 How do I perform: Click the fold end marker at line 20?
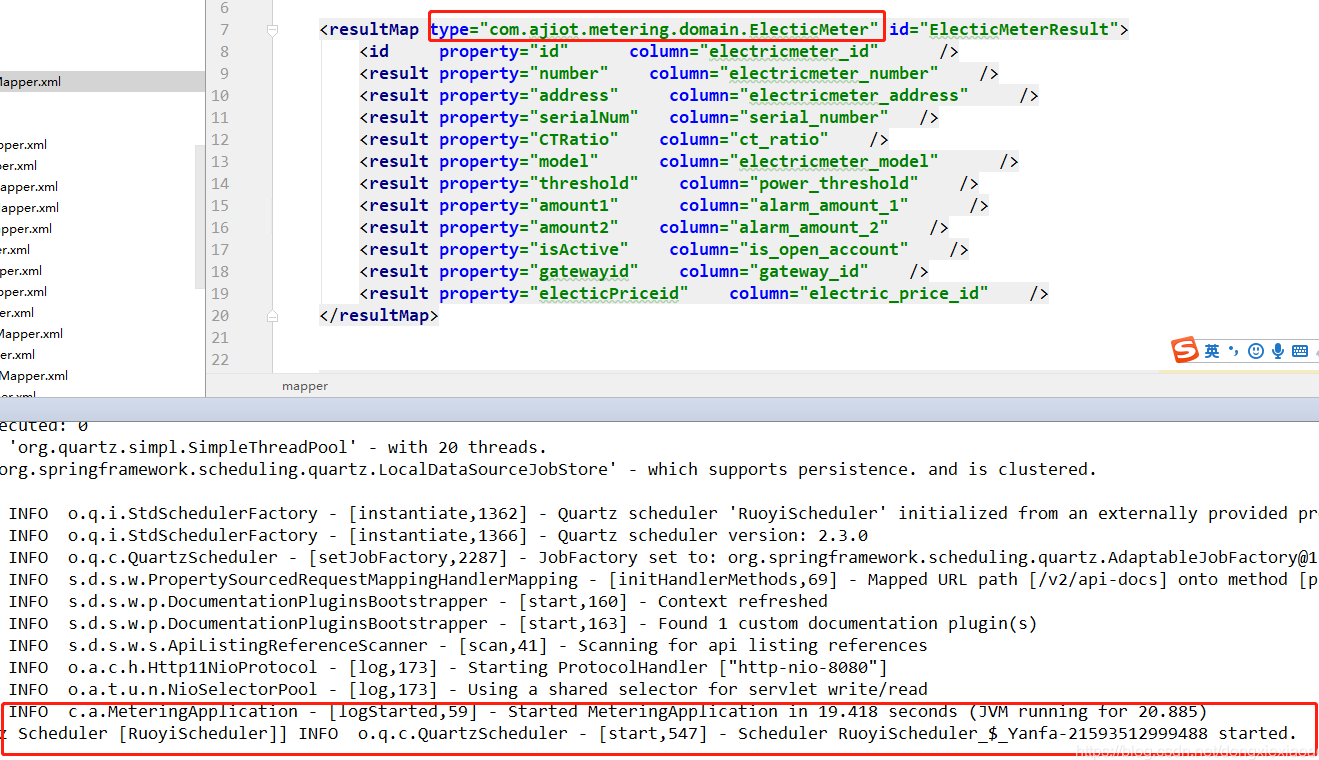click(x=272, y=316)
